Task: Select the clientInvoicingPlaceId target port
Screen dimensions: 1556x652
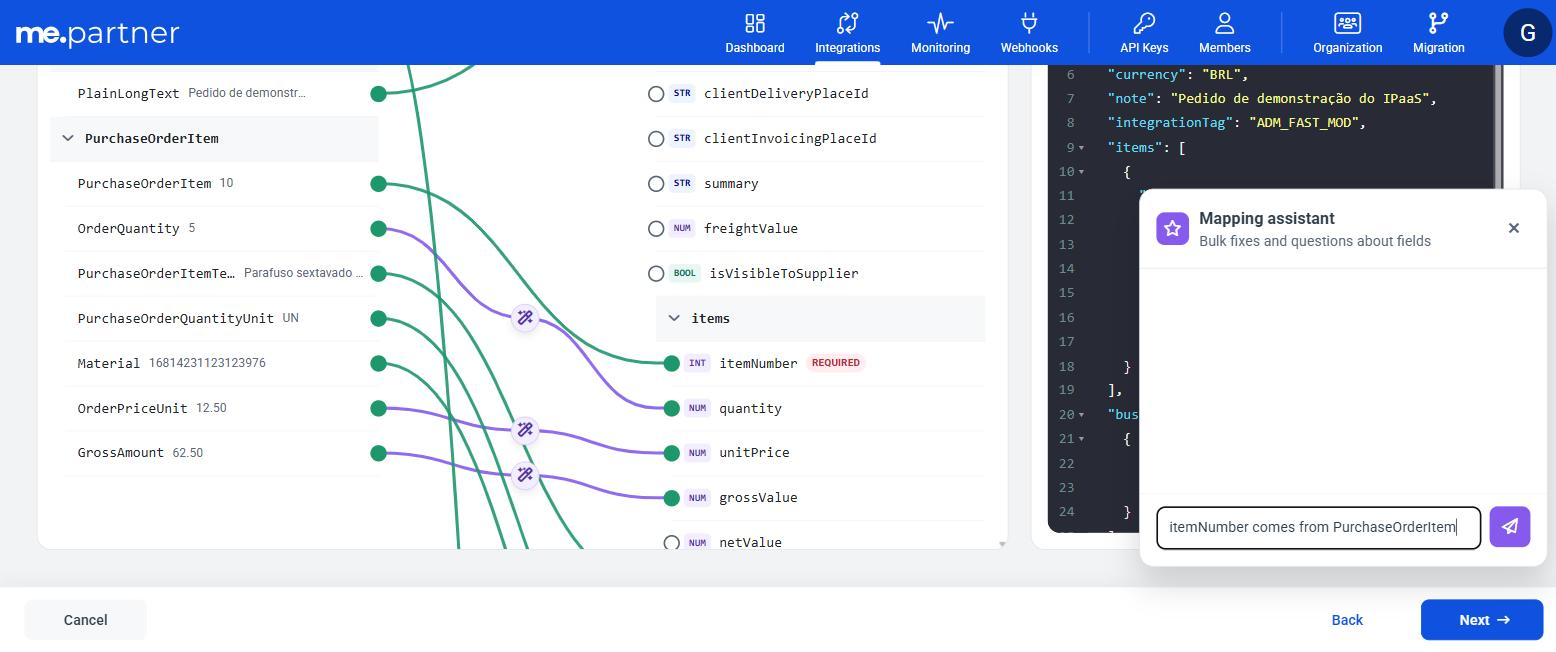Action: [x=656, y=139]
